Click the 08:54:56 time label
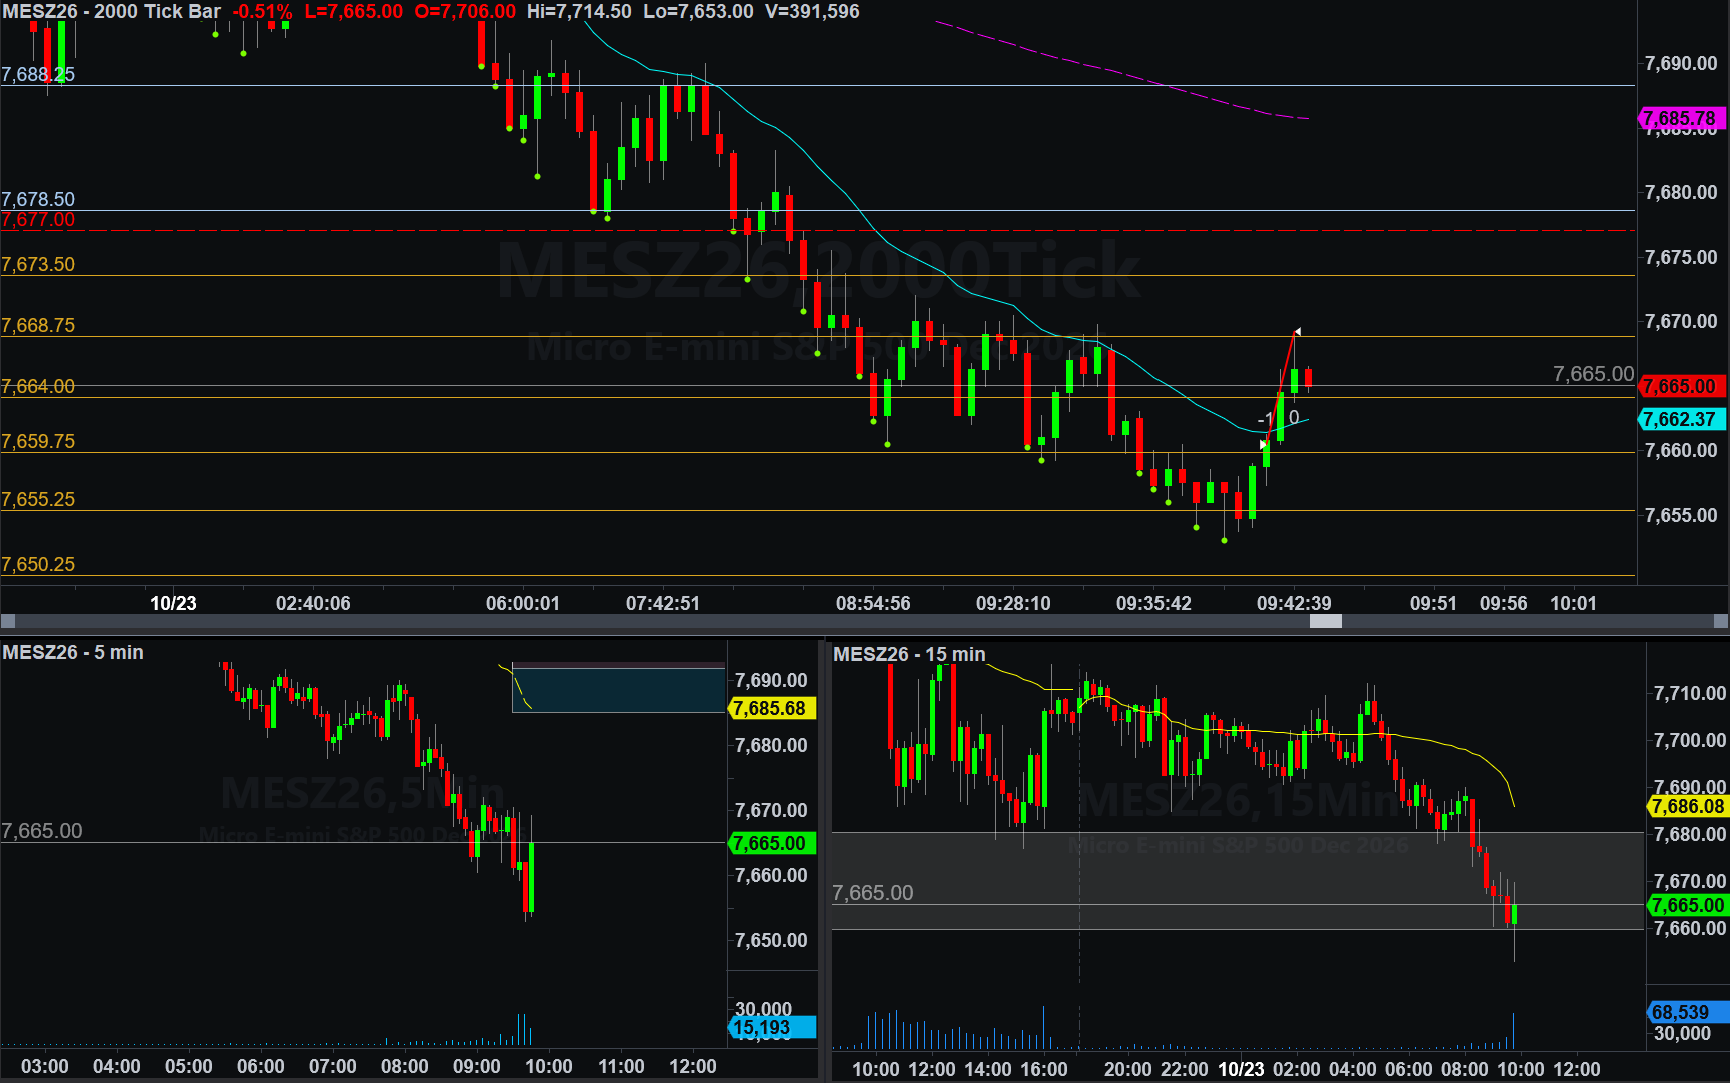This screenshot has height=1083, width=1730. 873,603
